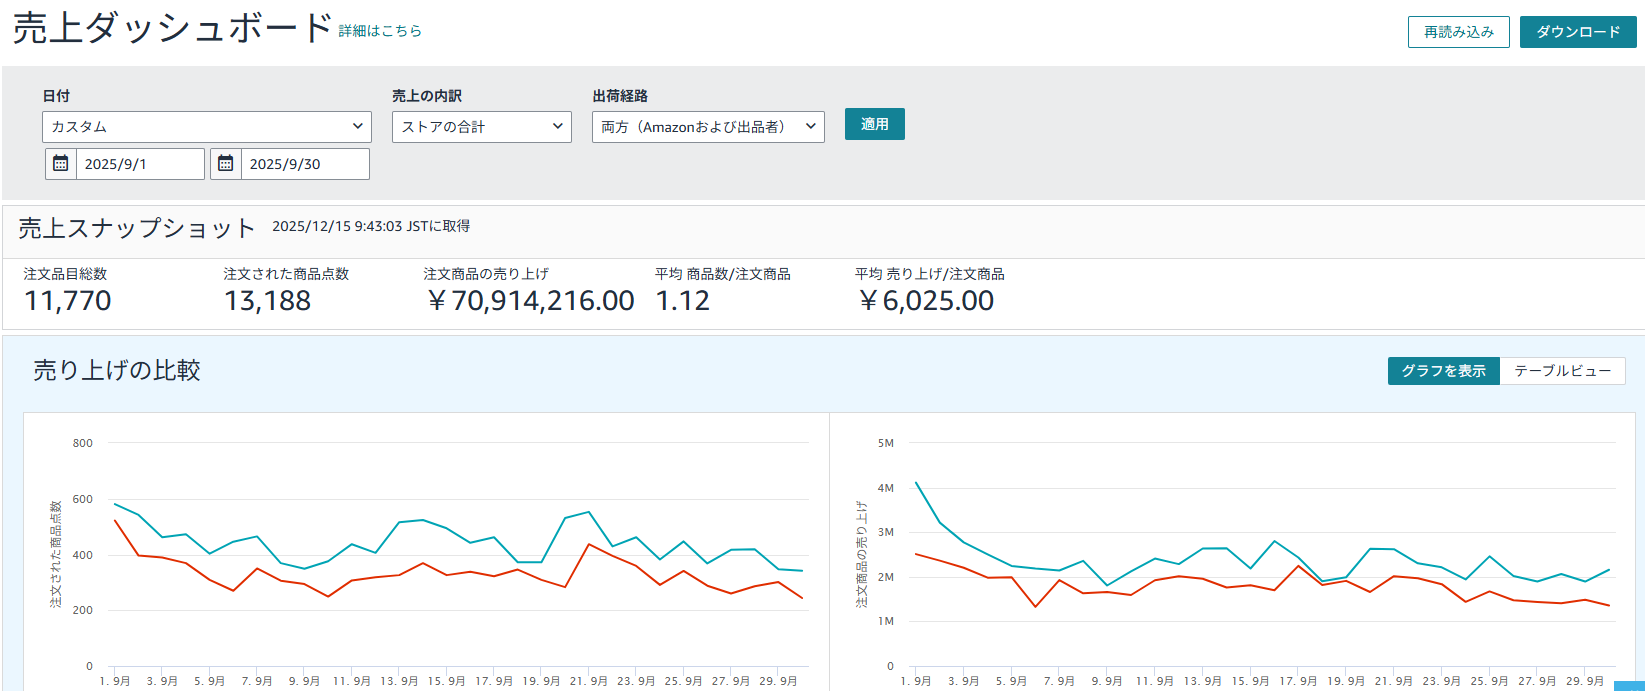This screenshot has height=691, width=1645.
Task: Follow the 詳細はこちら link
Action: click(x=380, y=31)
